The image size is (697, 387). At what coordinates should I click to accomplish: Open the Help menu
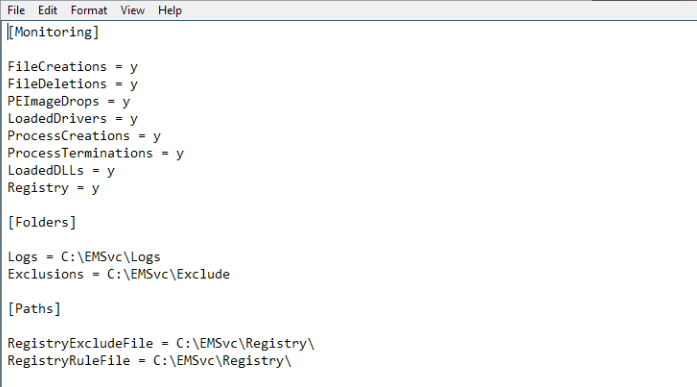[170, 10]
